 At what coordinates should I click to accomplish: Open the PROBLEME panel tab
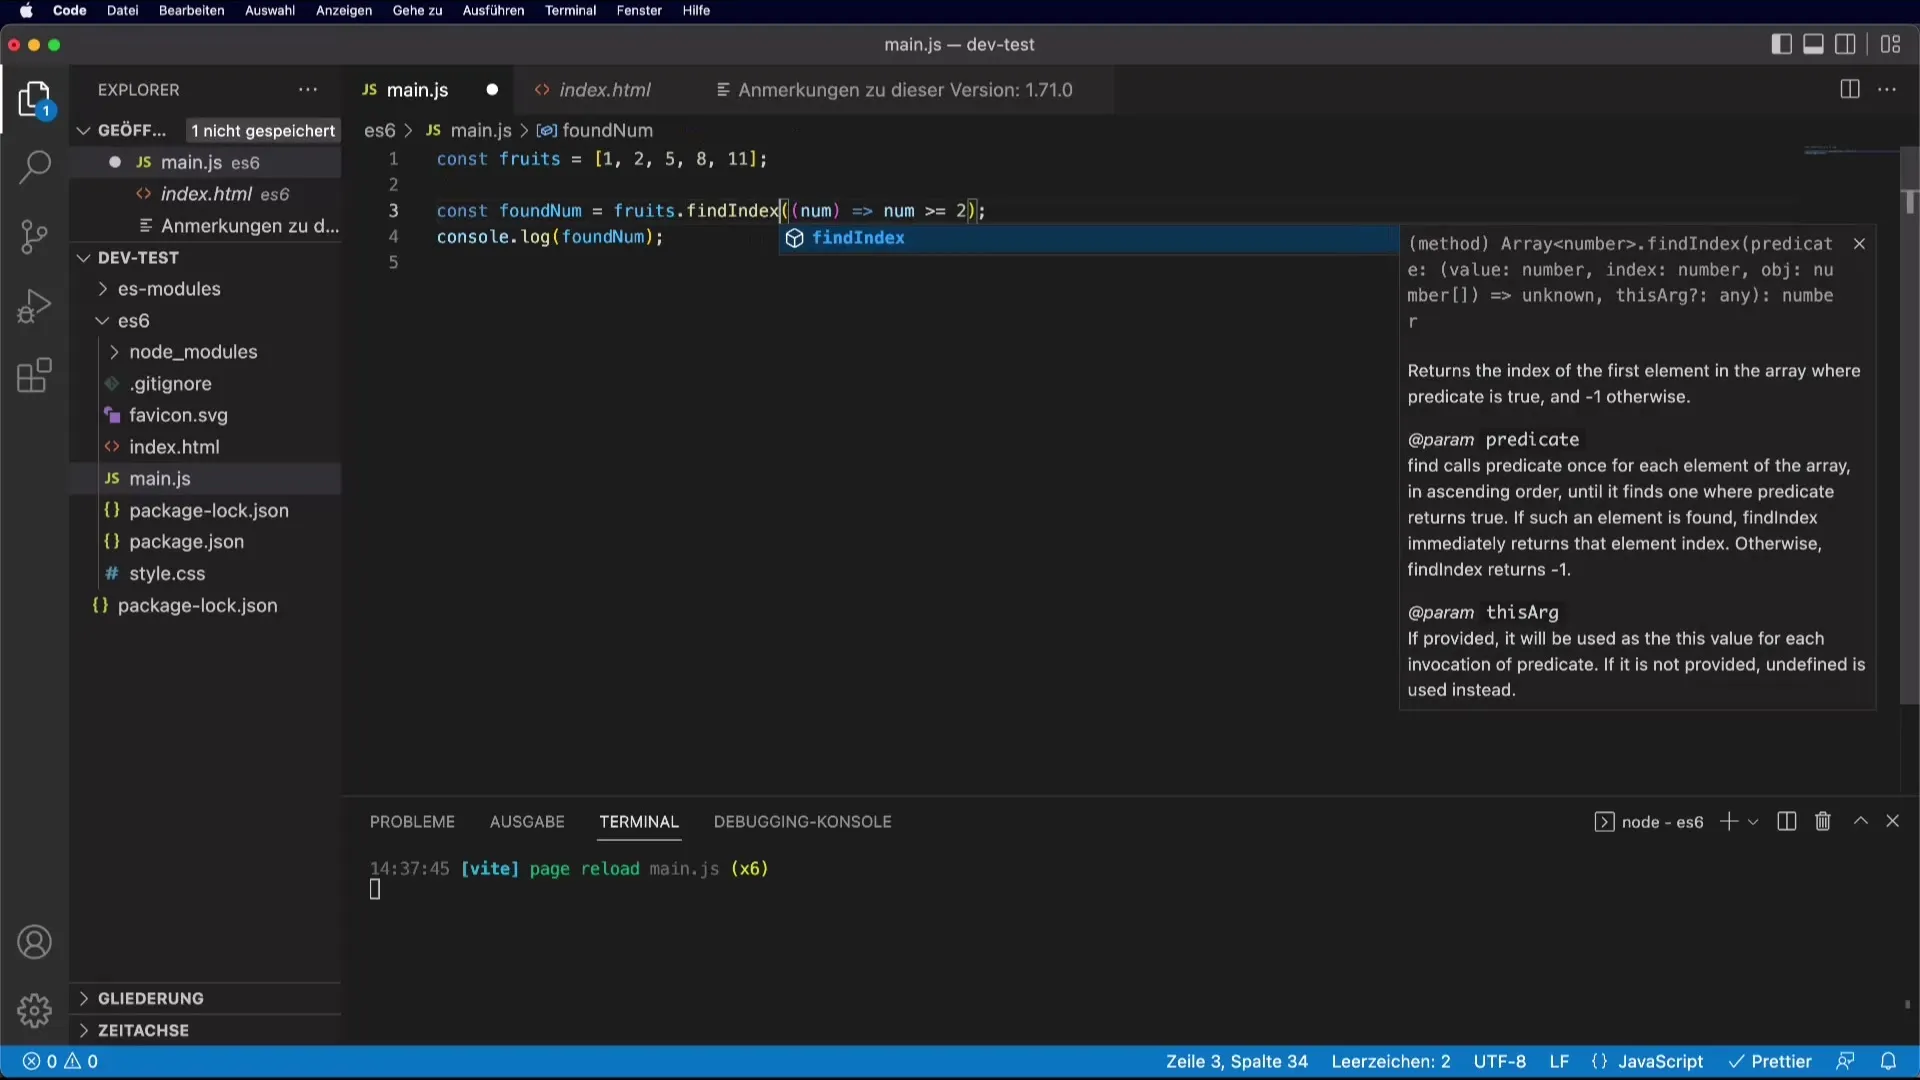412,821
